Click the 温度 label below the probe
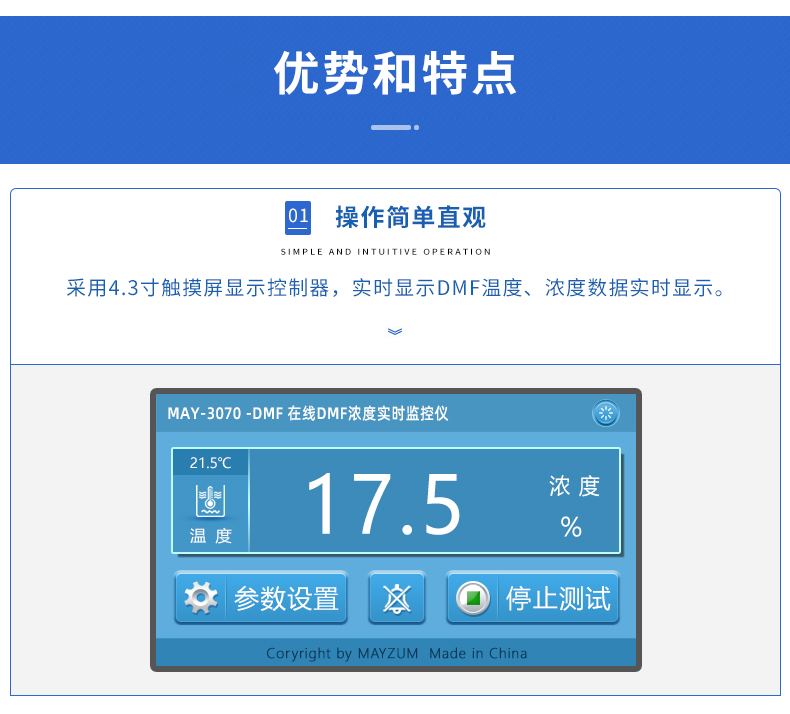The width and height of the screenshot is (790, 714). click(x=210, y=536)
